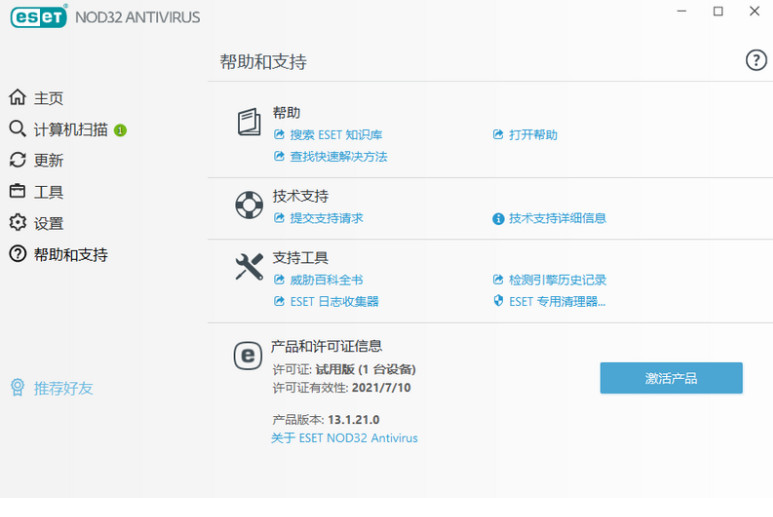Viewport: 773px width, 517px height.
Task: Open the 威胁百科全书 link
Action: [326, 280]
